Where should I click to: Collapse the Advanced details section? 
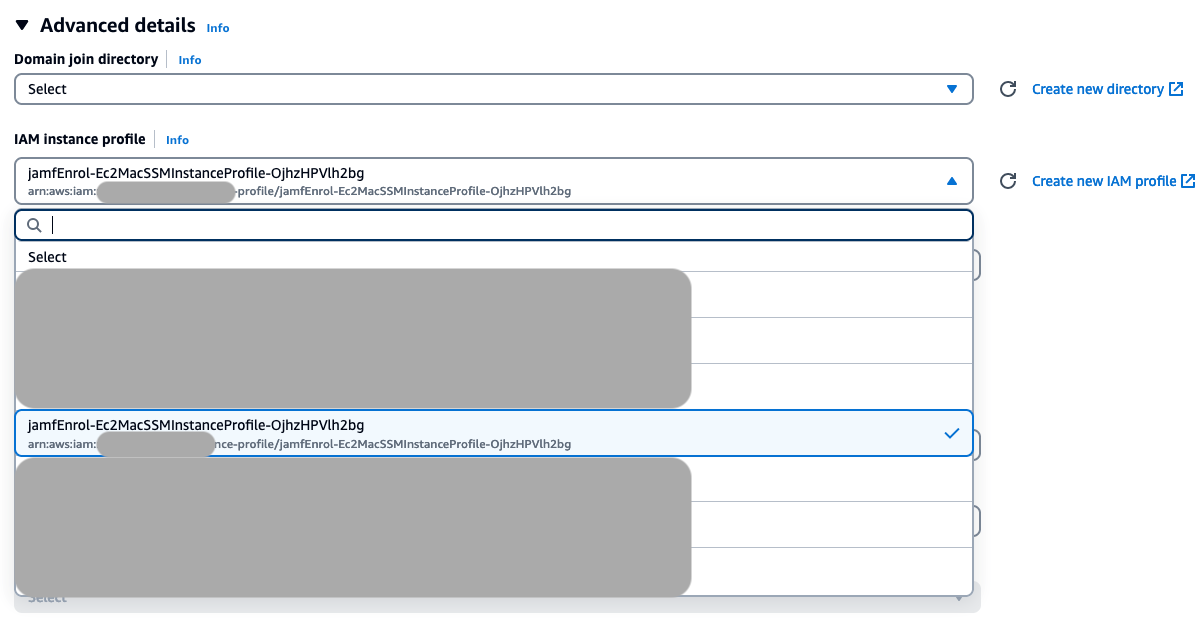(x=22, y=25)
